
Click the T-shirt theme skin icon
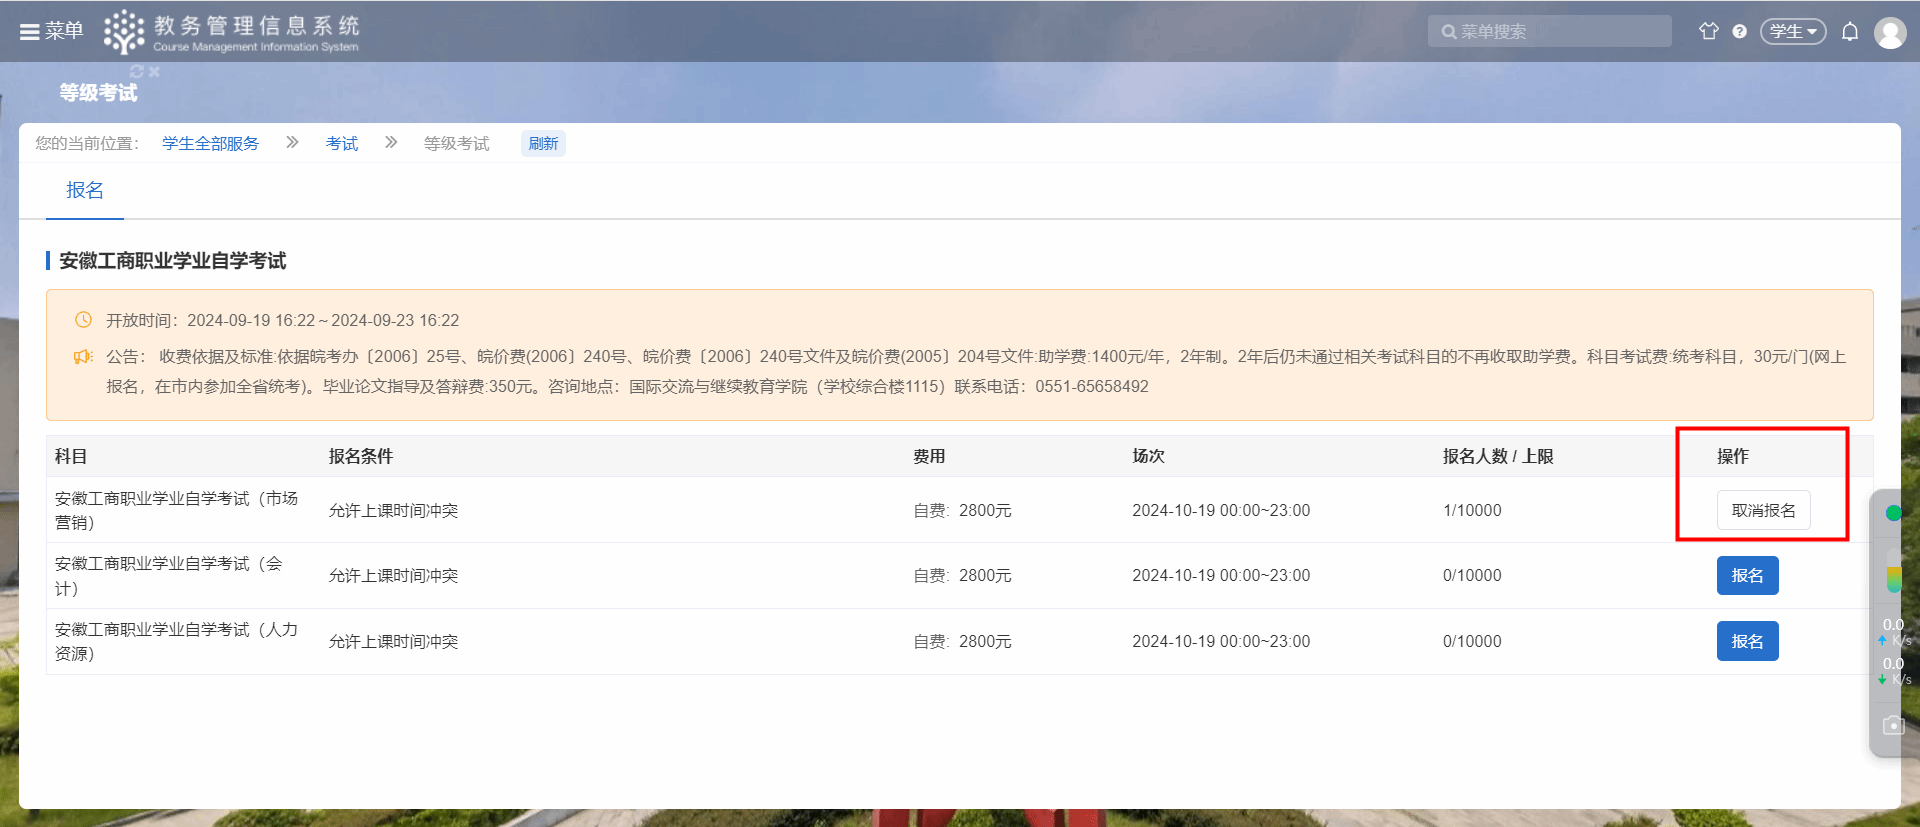[1708, 31]
